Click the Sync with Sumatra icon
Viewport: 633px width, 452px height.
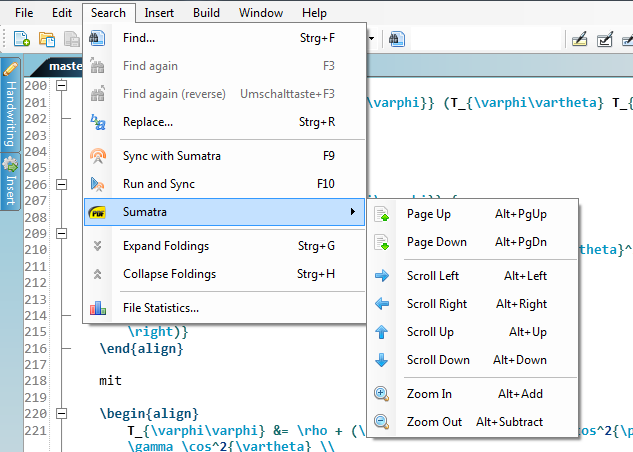click(97, 156)
